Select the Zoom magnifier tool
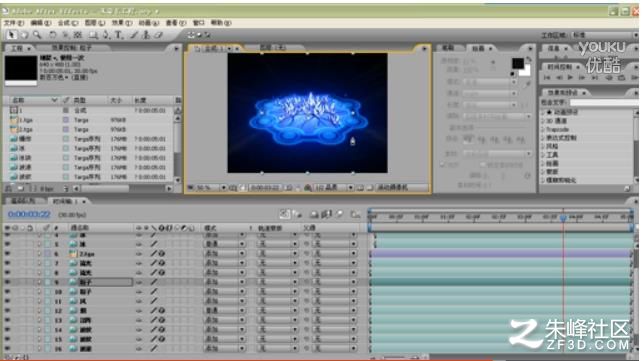Screen dimensions: 642x361 click(x=37, y=35)
